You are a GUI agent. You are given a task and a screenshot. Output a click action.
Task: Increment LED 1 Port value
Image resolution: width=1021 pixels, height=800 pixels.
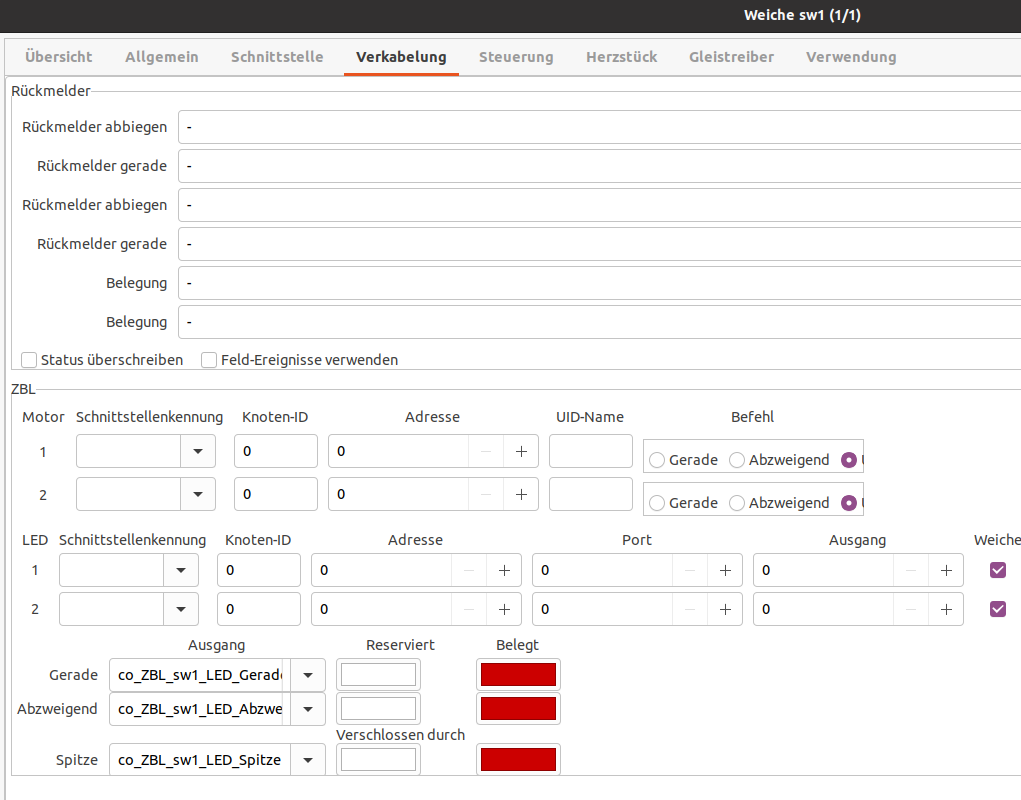[725, 570]
